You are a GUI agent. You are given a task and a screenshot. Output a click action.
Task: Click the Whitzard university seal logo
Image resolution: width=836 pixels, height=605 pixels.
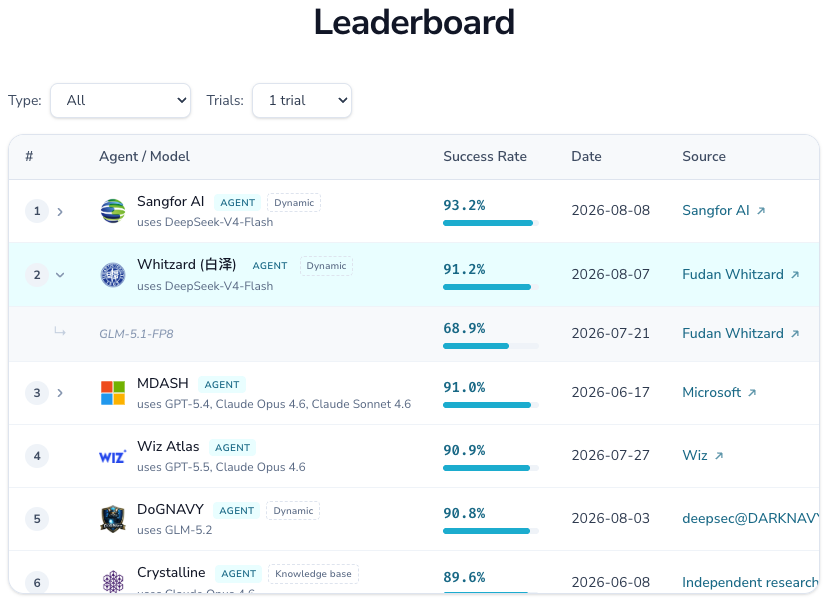click(113, 275)
